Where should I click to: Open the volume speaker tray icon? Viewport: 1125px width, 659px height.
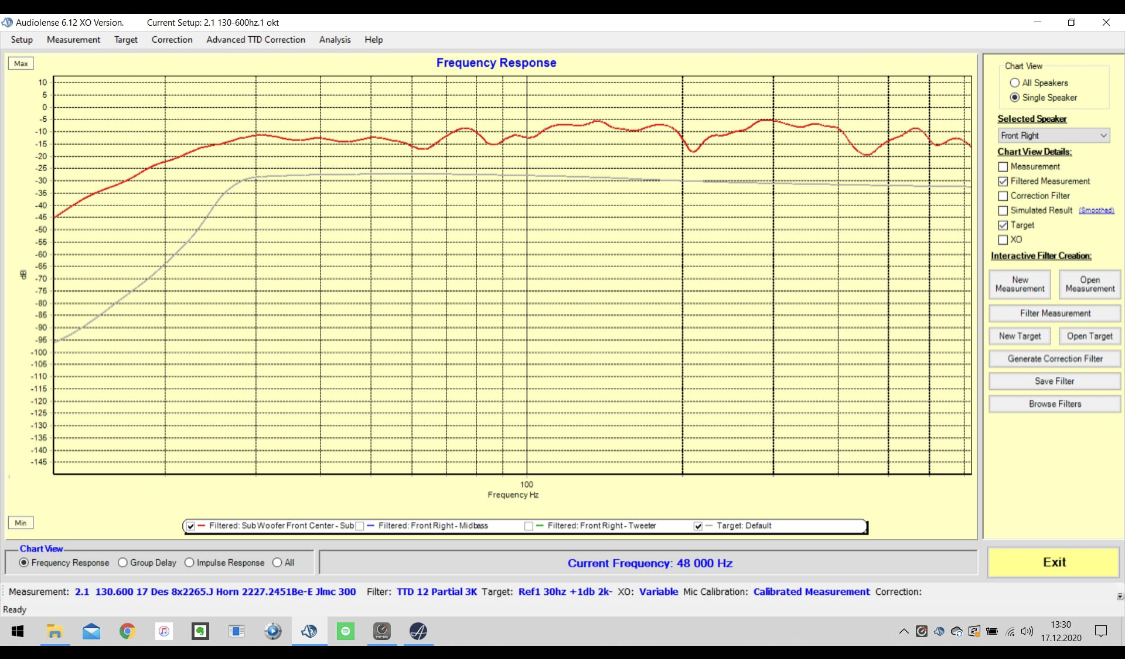[1027, 632]
